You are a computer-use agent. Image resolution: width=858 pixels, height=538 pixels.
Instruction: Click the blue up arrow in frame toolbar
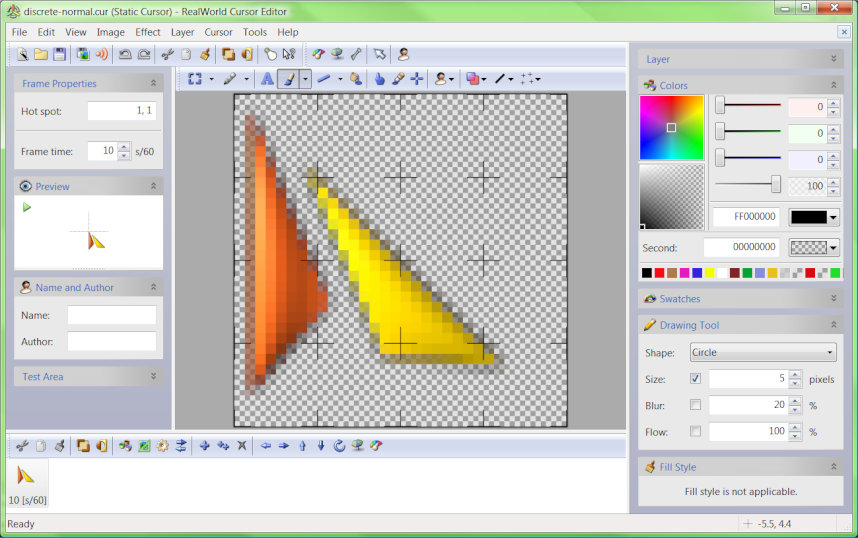[302, 446]
